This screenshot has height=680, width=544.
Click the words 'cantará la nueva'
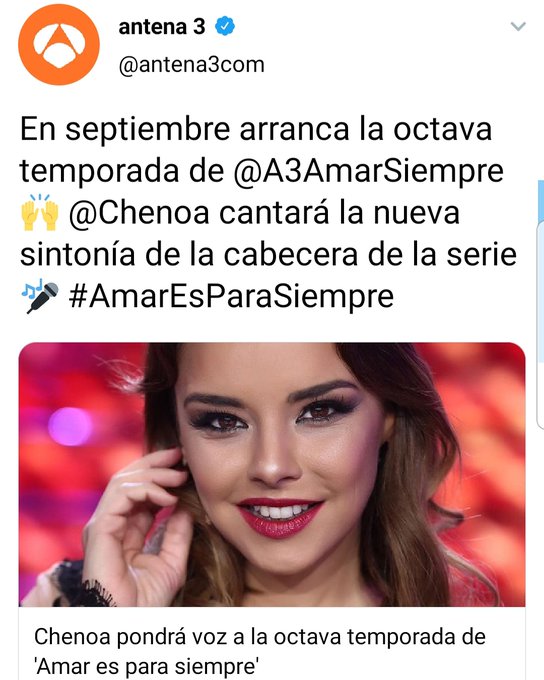pos(339,213)
